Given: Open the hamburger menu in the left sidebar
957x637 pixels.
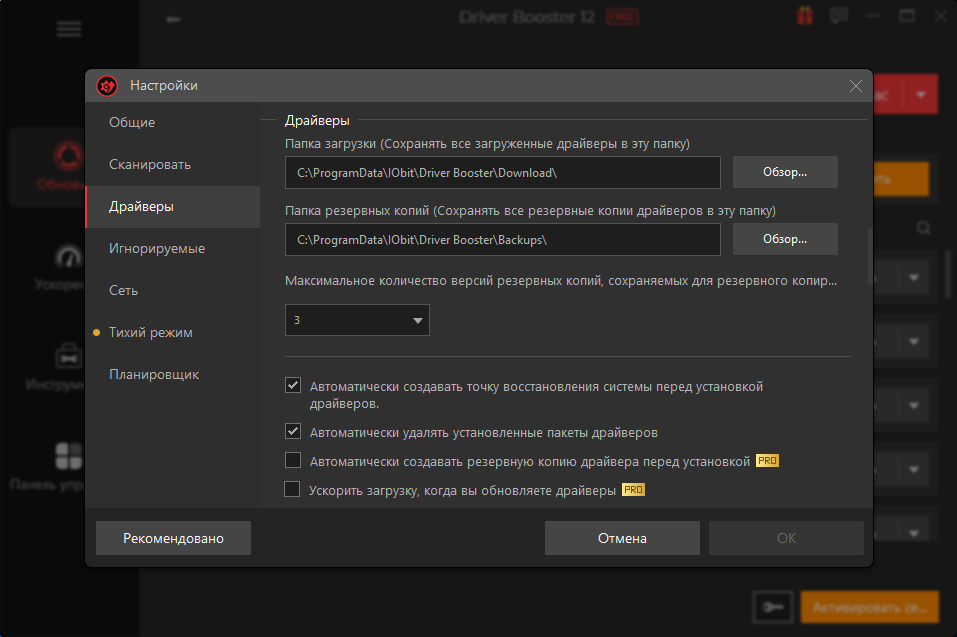Looking at the screenshot, I should tap(69, 28).
